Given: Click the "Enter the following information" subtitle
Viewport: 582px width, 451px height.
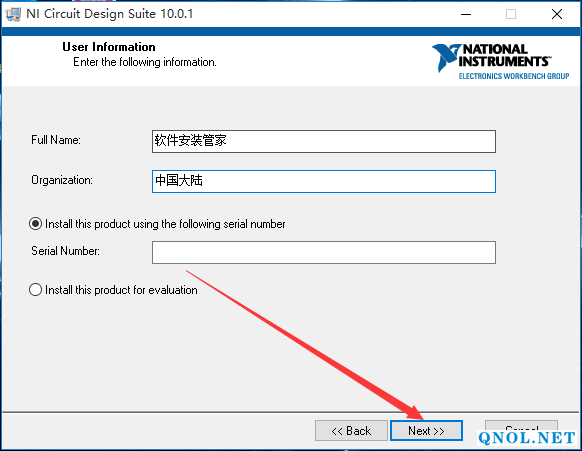Looking at the screenshot, I should click(x=145, y=62).
